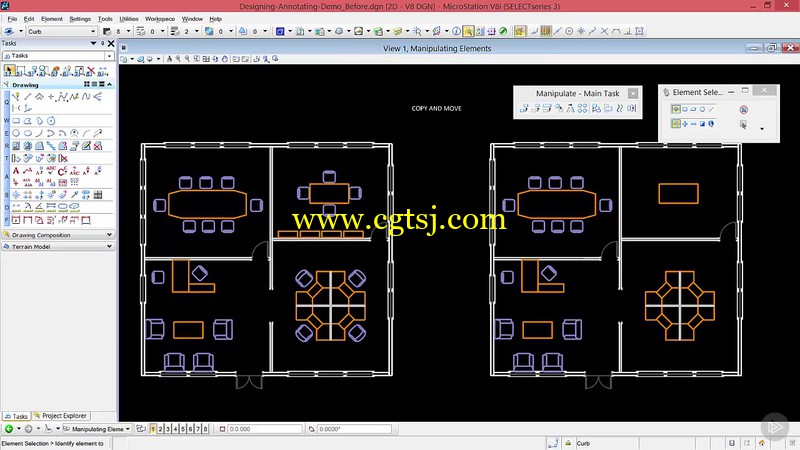Open the Help menu
800x450 pixels.
(x=215, y=19)
